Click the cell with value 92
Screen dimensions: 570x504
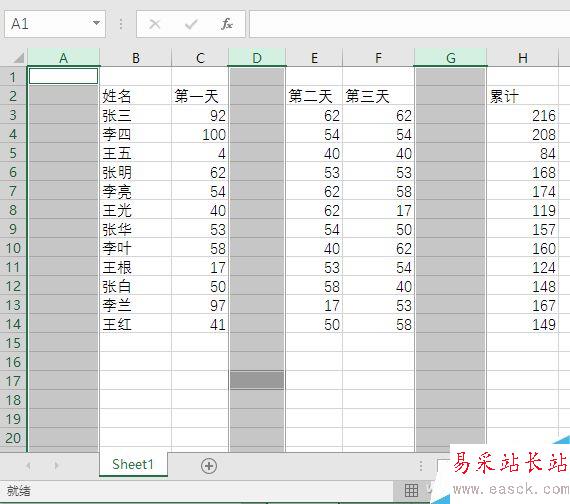point(200,115)
